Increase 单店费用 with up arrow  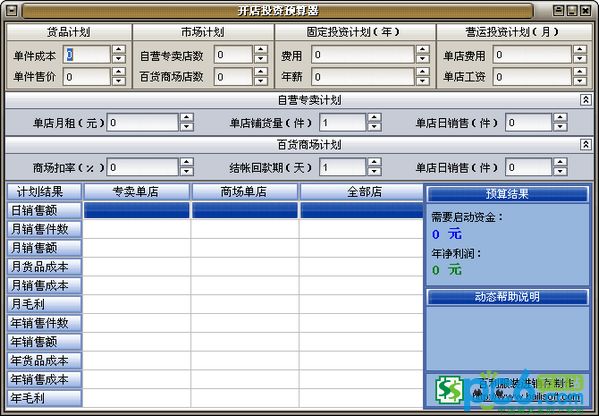click(x=580, y=50)
